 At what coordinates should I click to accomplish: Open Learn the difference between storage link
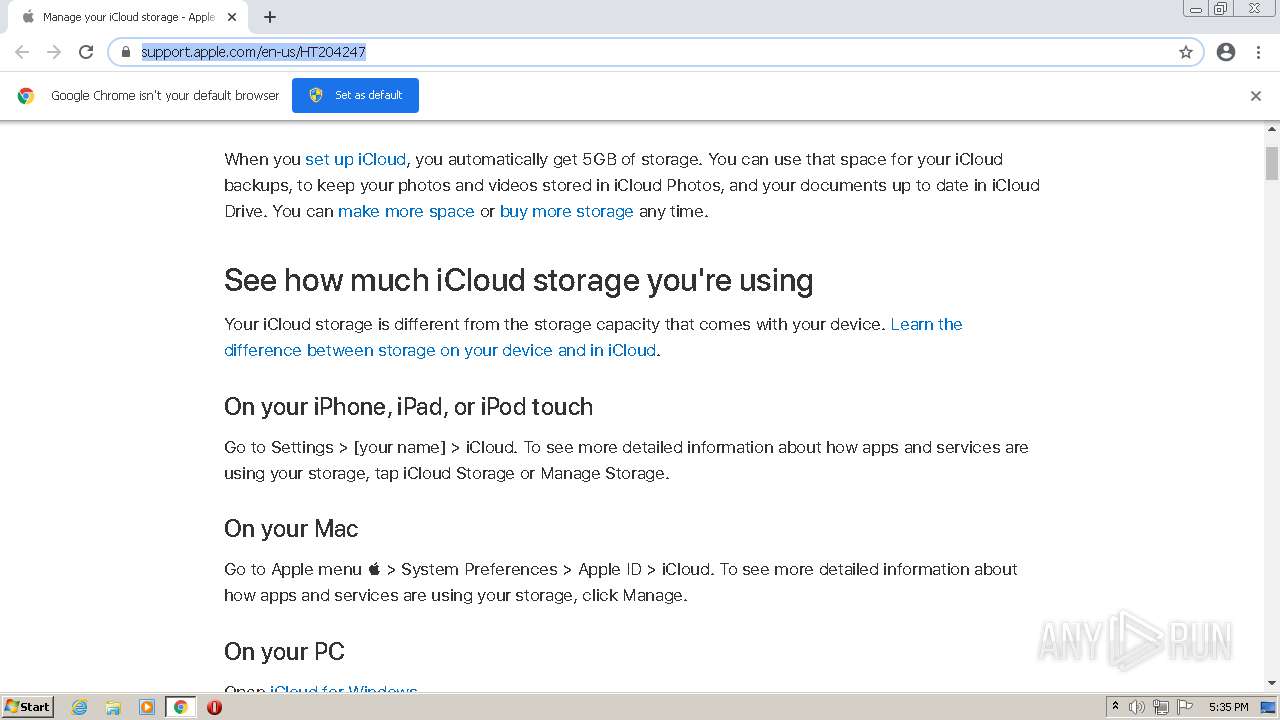click(593, 337)
